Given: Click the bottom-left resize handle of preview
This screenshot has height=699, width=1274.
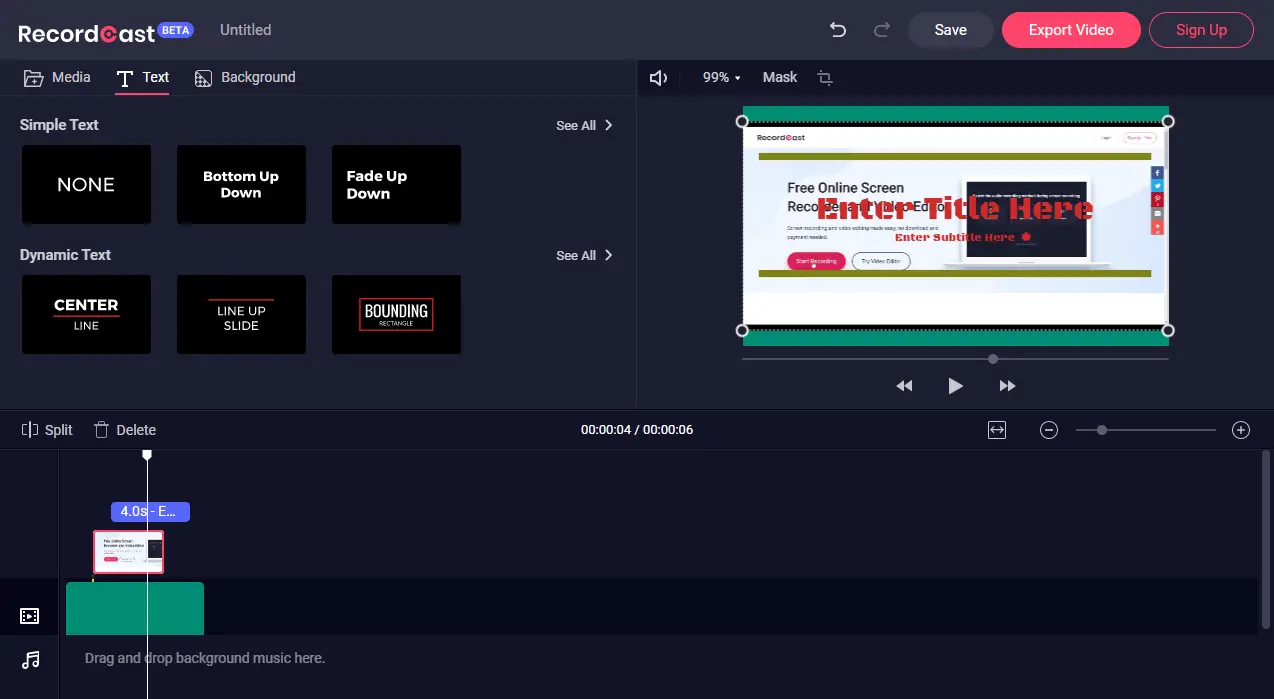Looking at the screenshot, I should click(742, 330).
